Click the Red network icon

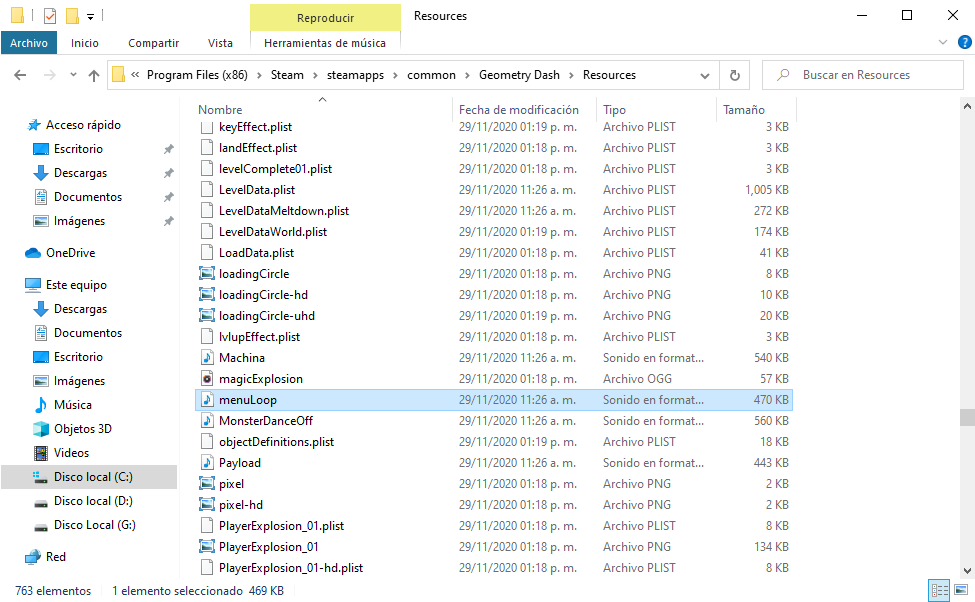point(32,557)
